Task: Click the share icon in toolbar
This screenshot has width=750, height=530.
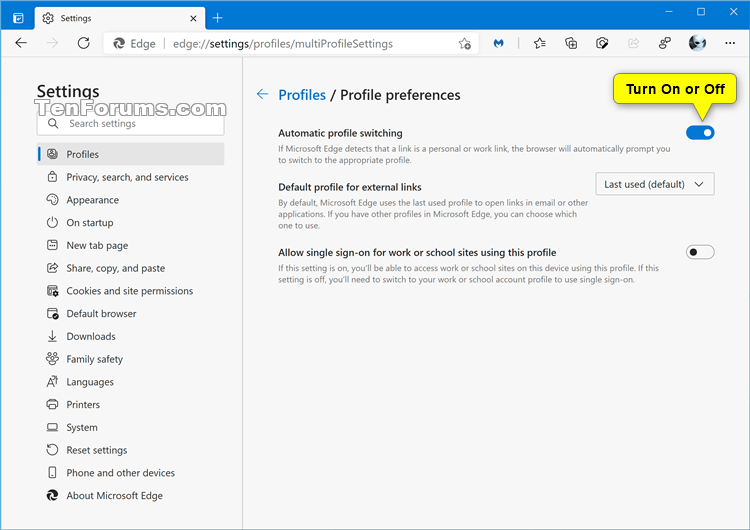Action: 633,44
